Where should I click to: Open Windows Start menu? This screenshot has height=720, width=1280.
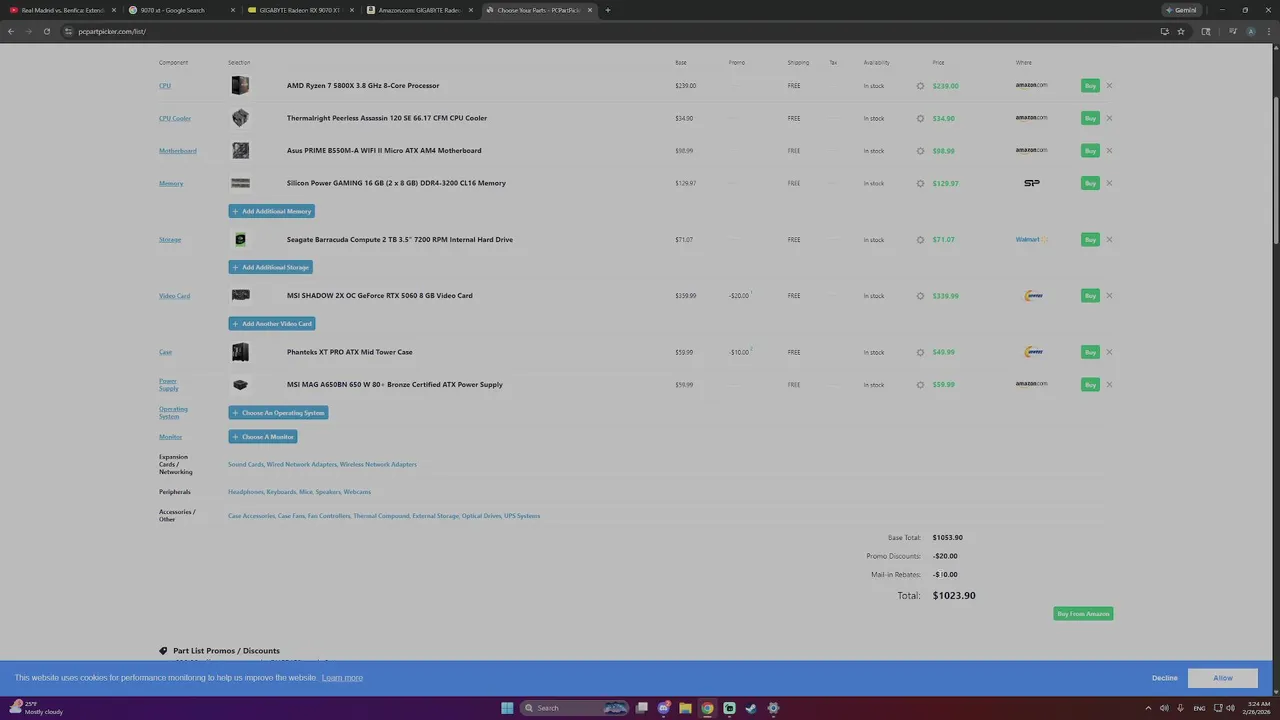(x=507, y=708)
